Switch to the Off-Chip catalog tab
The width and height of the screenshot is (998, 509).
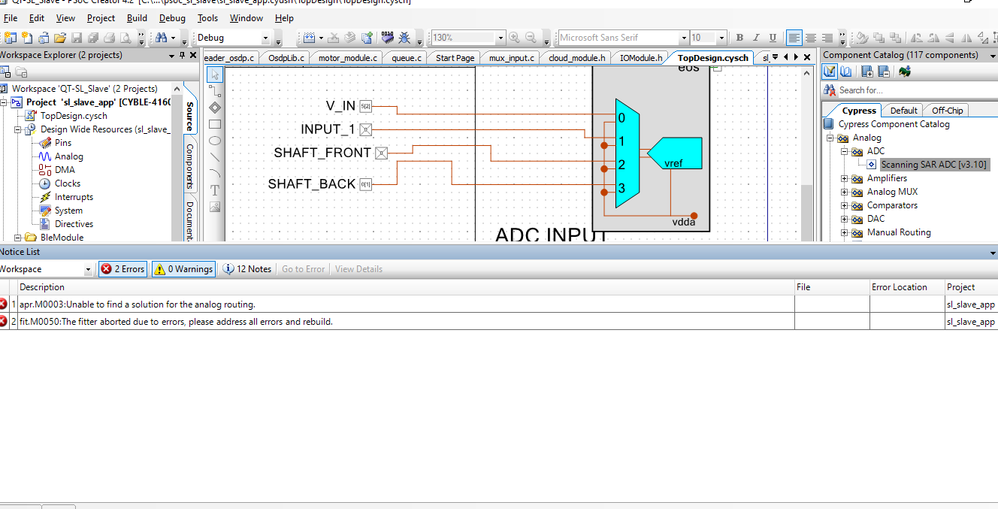[x=947, y=110]
